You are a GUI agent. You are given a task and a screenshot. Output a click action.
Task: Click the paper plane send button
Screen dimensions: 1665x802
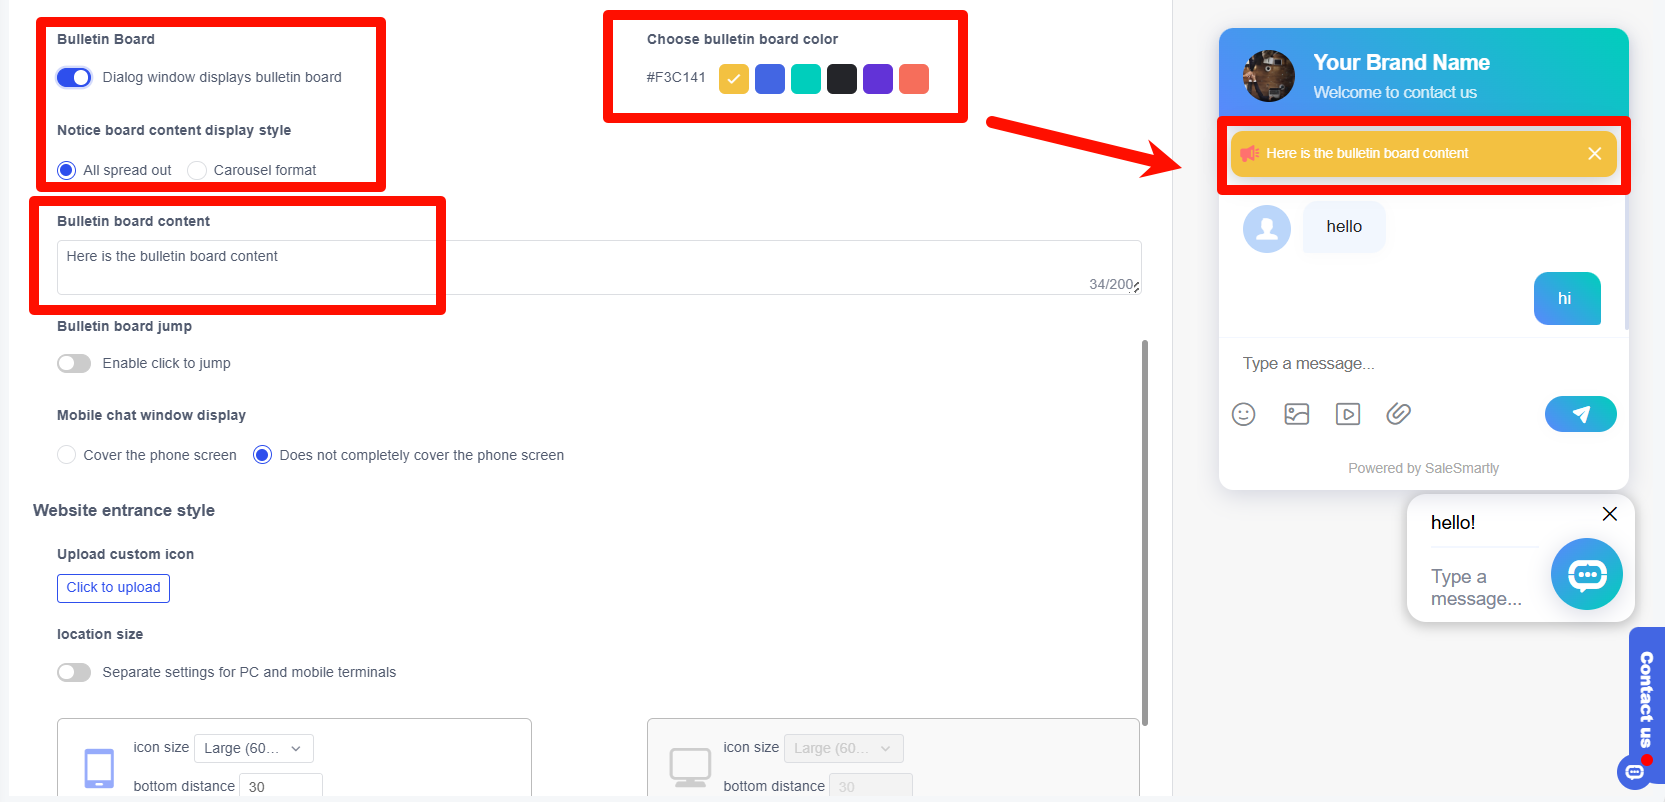[1581, 414]
